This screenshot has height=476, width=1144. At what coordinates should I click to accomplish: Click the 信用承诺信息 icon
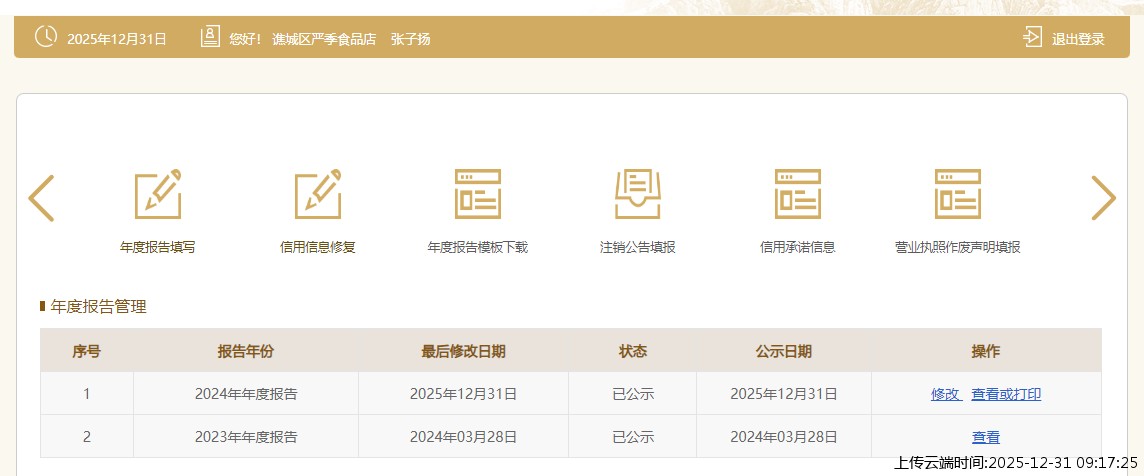click(797, 194)
